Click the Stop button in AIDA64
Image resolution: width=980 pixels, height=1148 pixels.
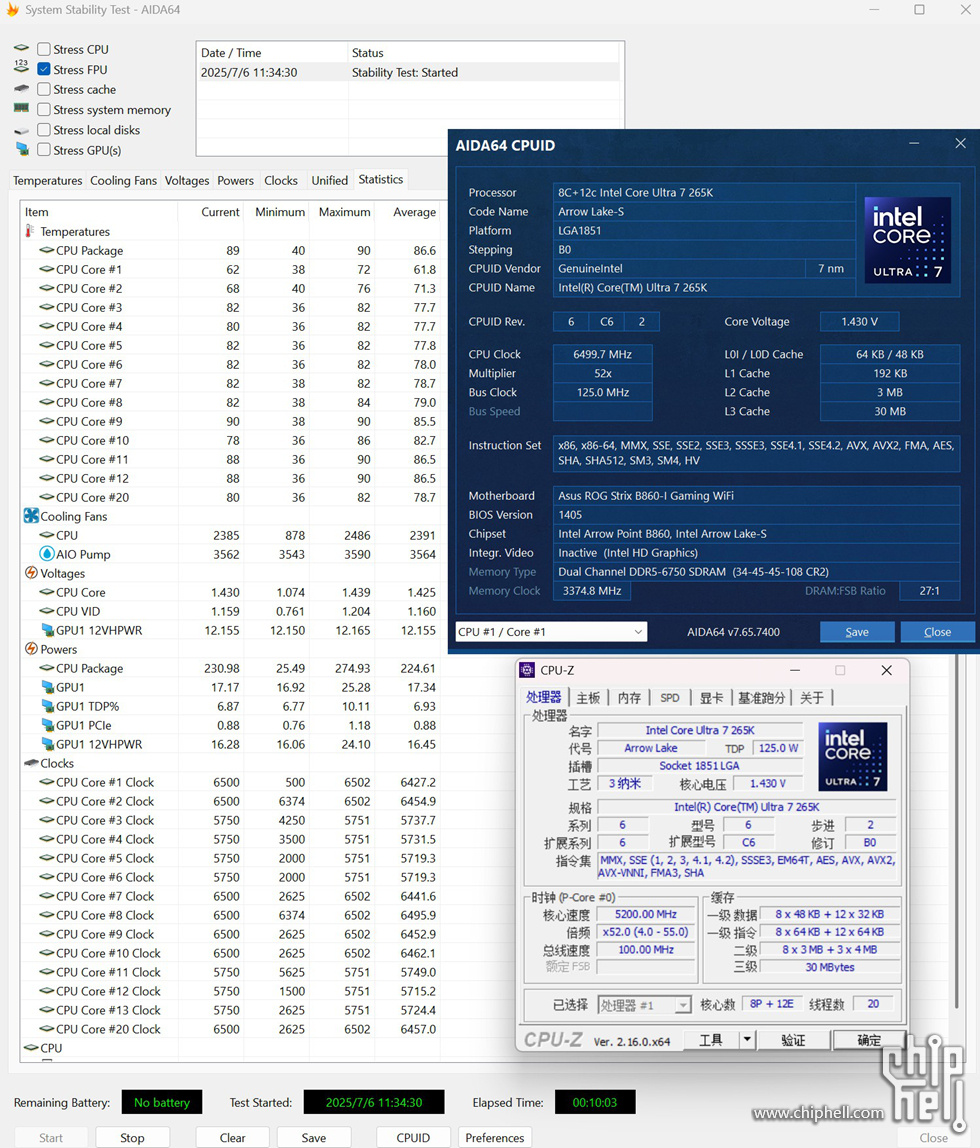coord(132,1137)
